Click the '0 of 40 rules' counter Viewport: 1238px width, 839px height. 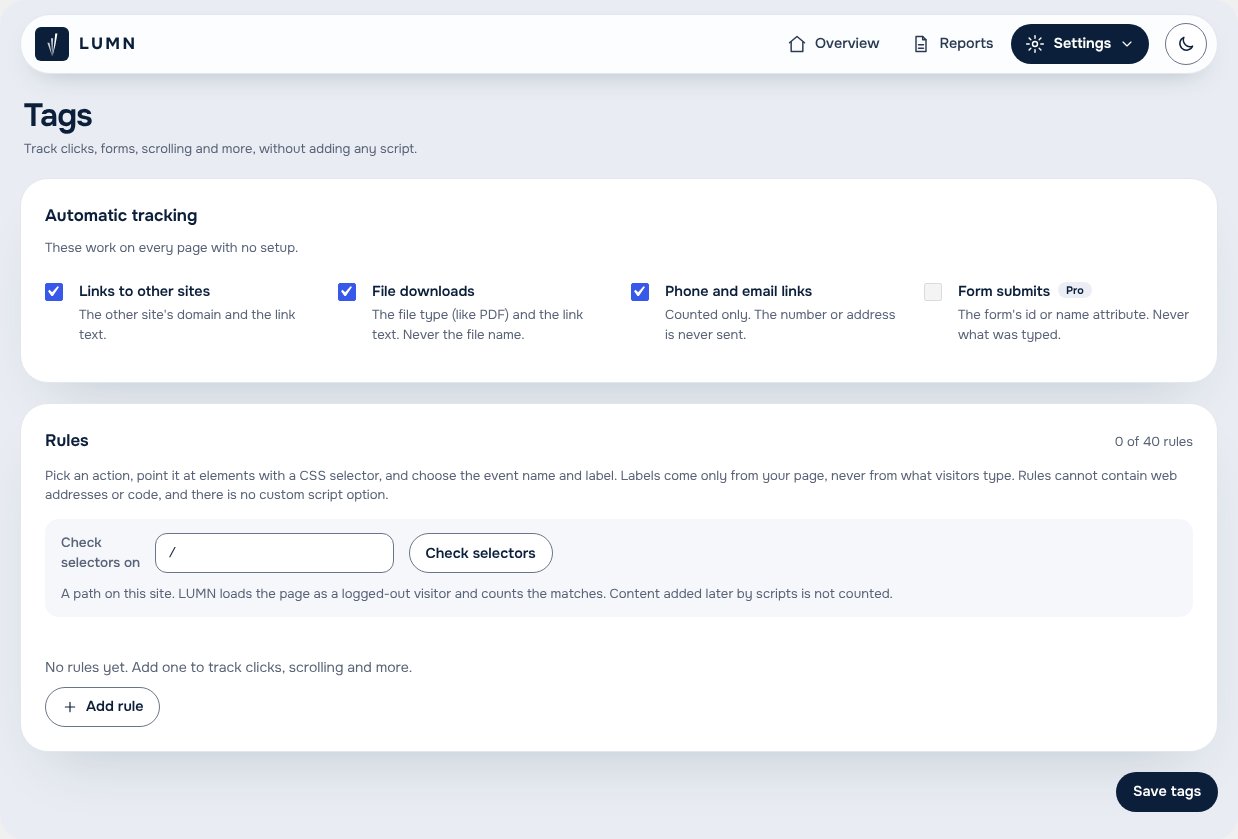pos(1153,442)
